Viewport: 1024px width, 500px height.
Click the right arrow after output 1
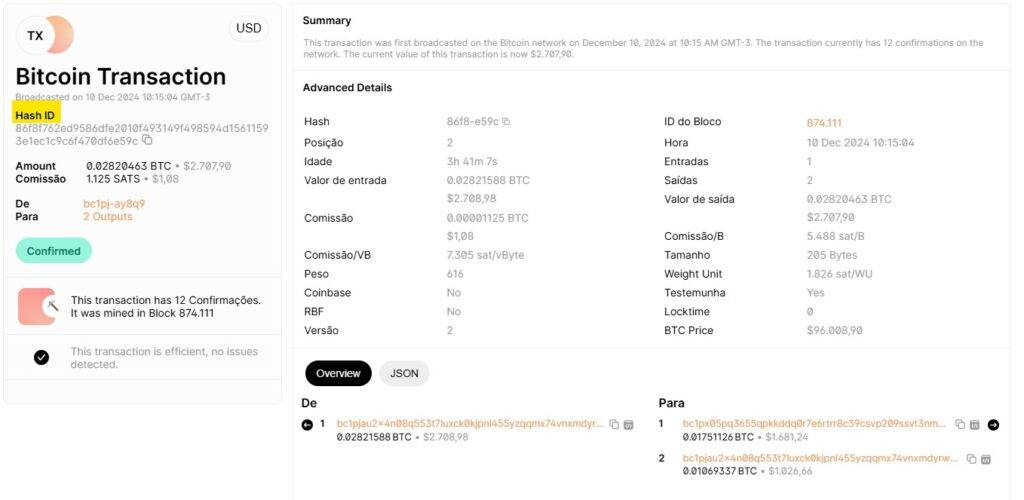993,425
